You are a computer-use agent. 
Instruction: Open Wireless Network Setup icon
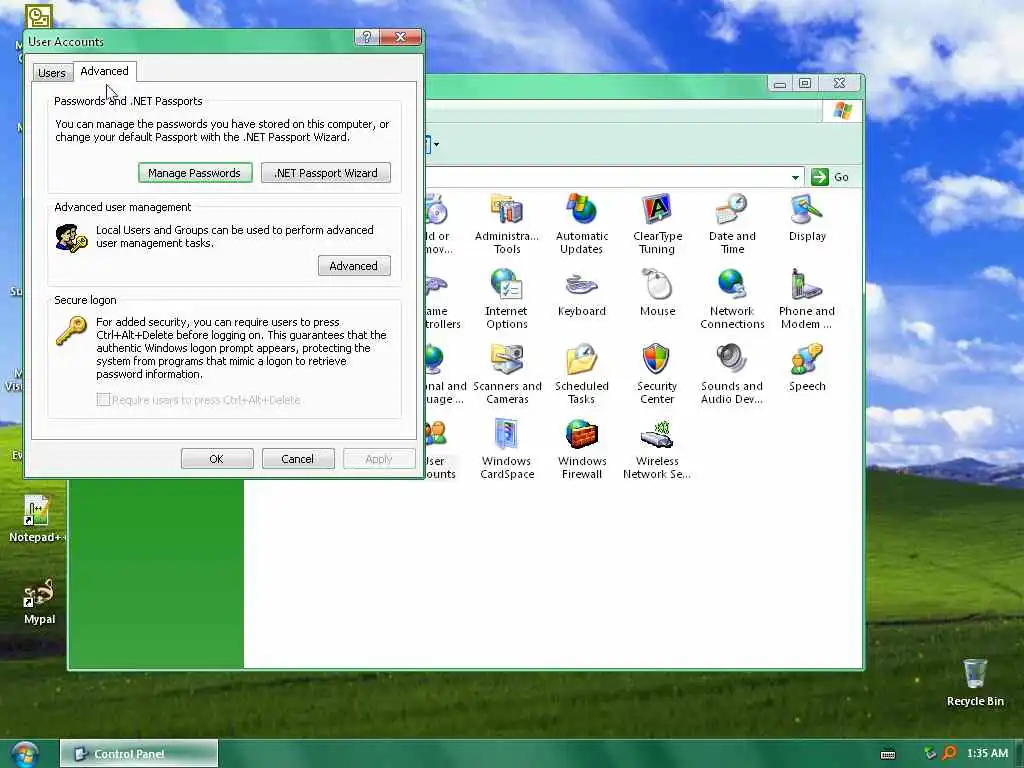pos(657,449)
